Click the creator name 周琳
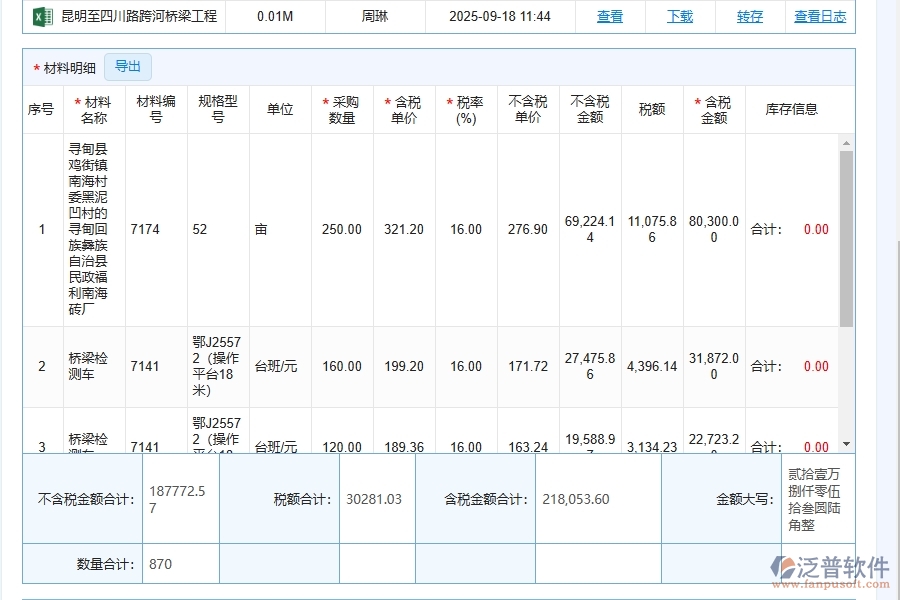 pos(377,16)
